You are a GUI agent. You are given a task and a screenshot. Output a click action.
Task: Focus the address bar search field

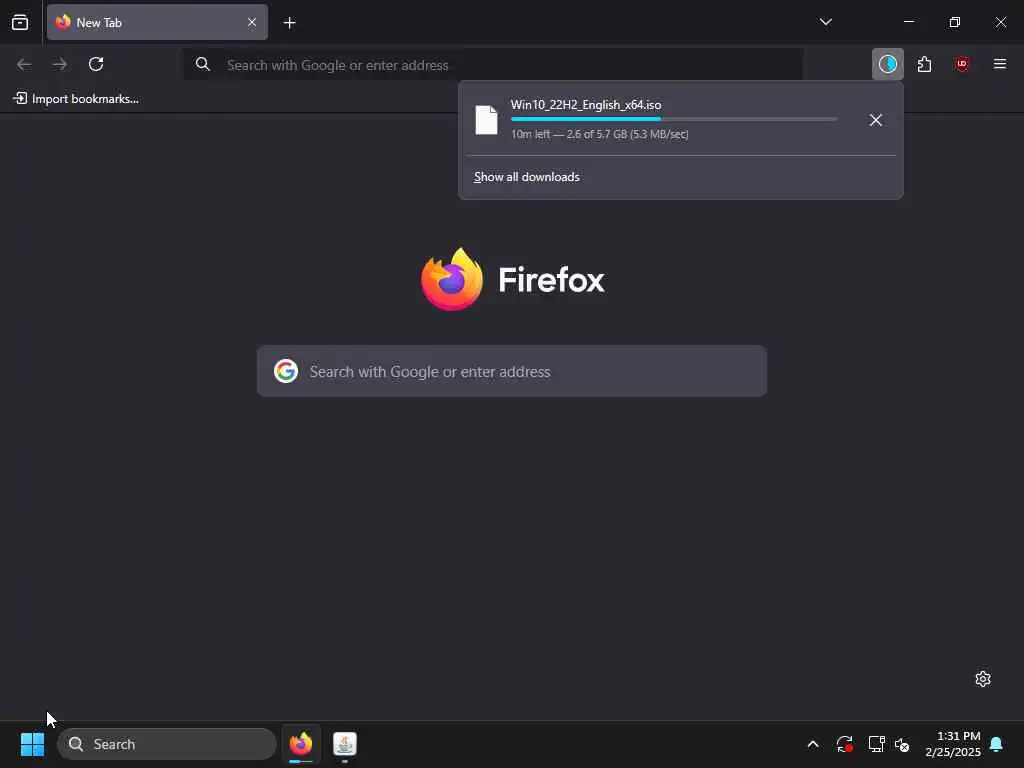point(493,65)
